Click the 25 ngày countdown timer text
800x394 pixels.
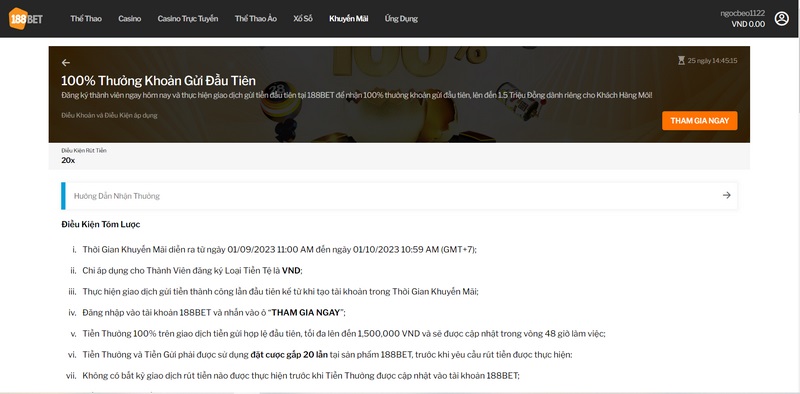(712, 61)
